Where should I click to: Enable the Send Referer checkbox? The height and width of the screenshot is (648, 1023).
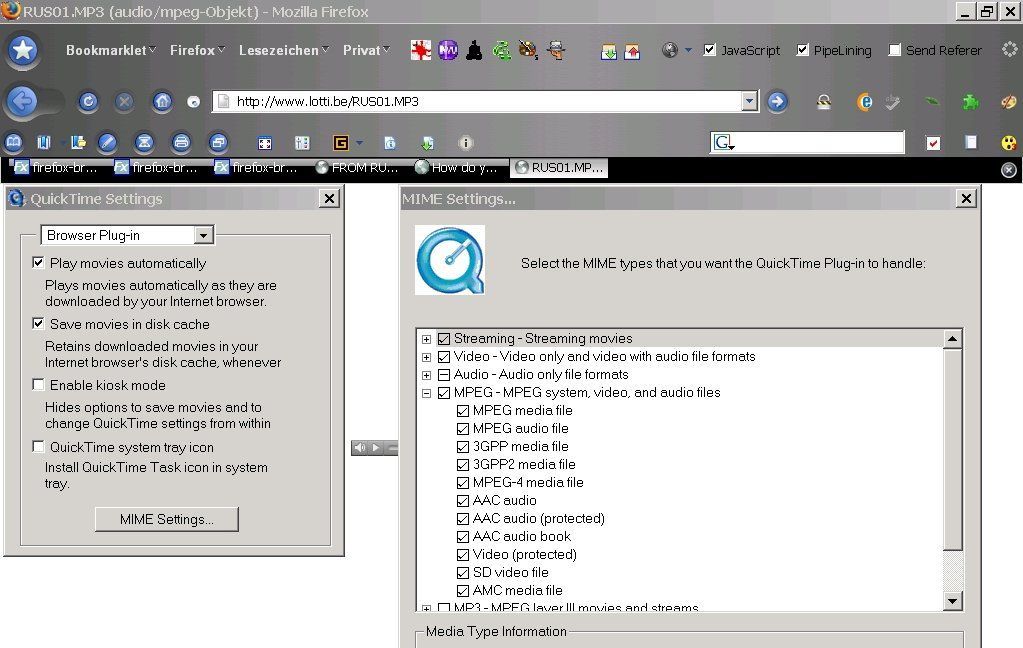pyautogui.click(x=895, y=50)
